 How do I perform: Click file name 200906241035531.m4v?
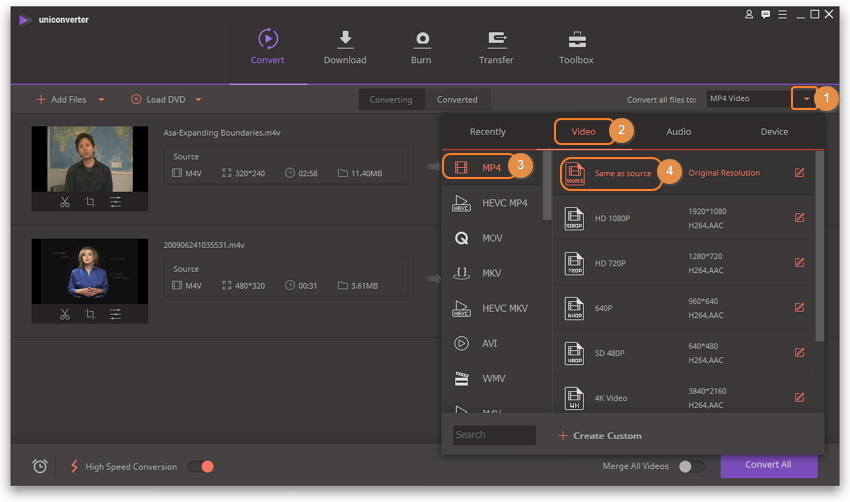click(x=204, y=245)
